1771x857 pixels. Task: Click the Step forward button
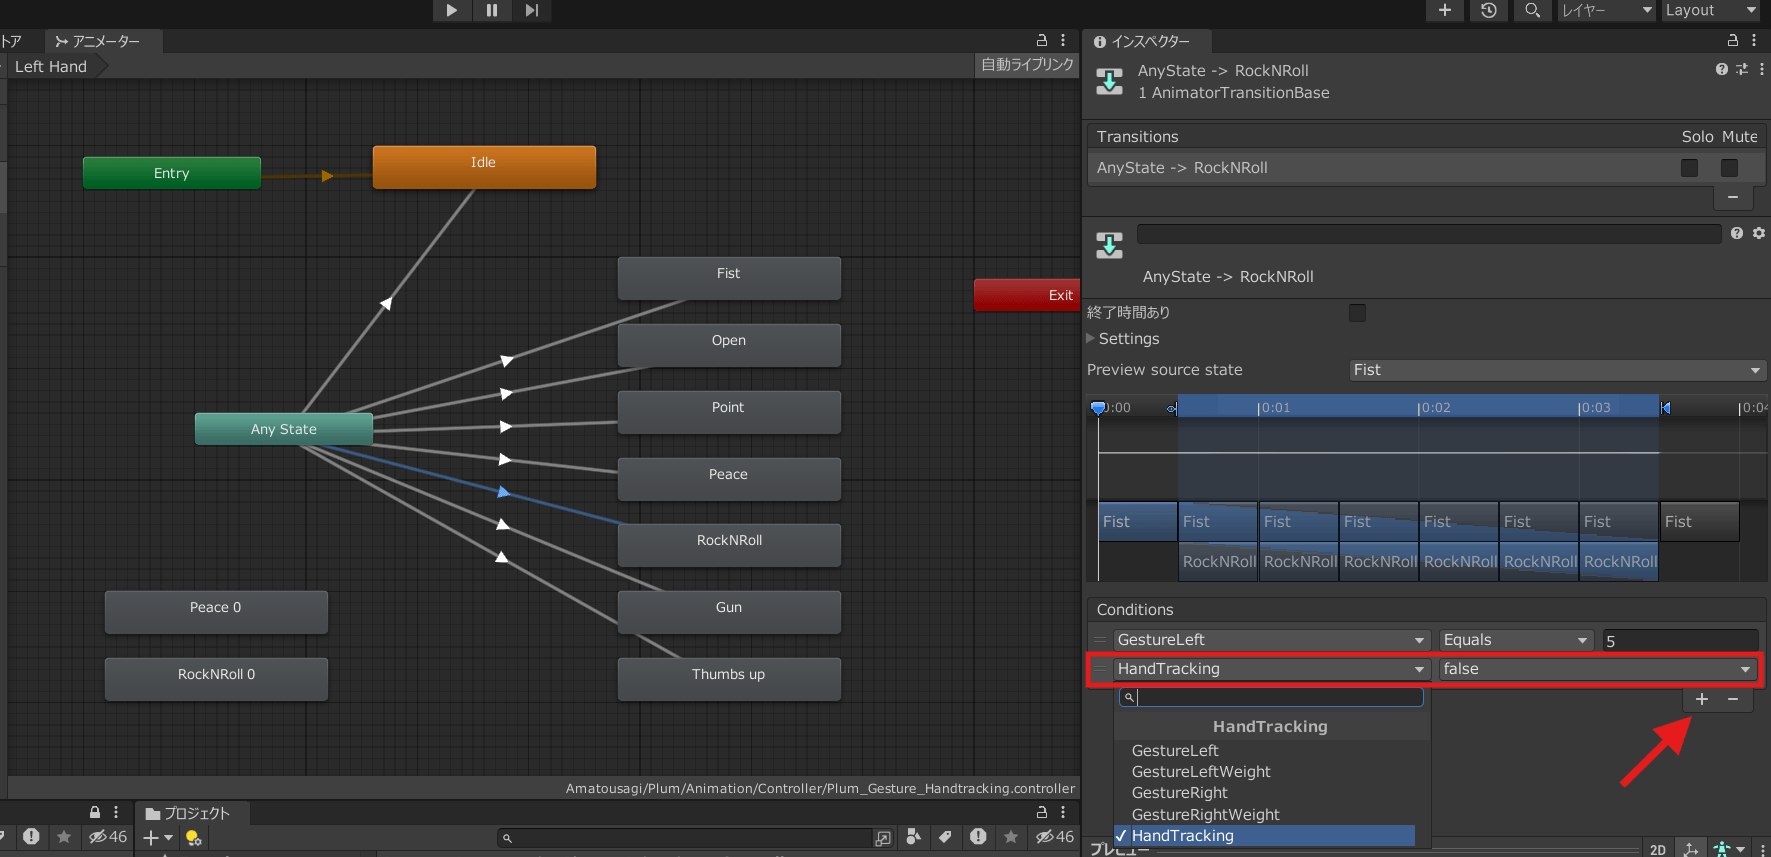(531, 10)
